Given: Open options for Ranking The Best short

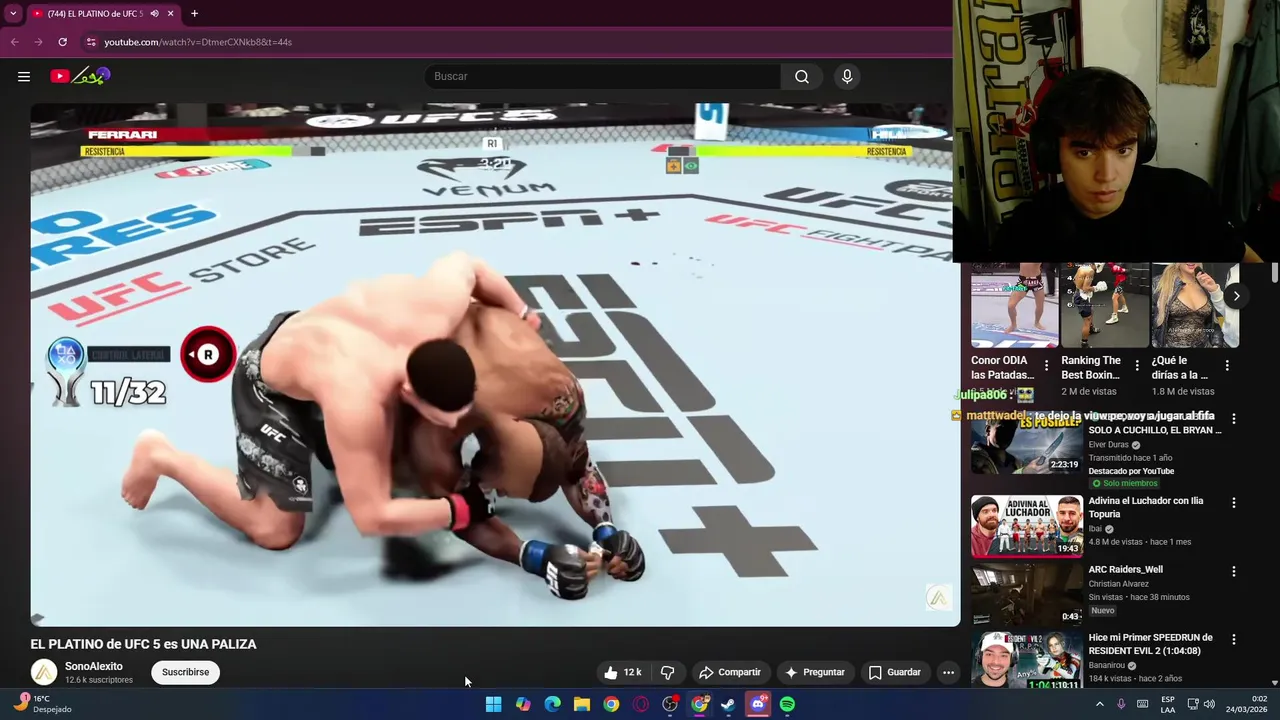Looking at the screenshot, I should point(1137,365).
